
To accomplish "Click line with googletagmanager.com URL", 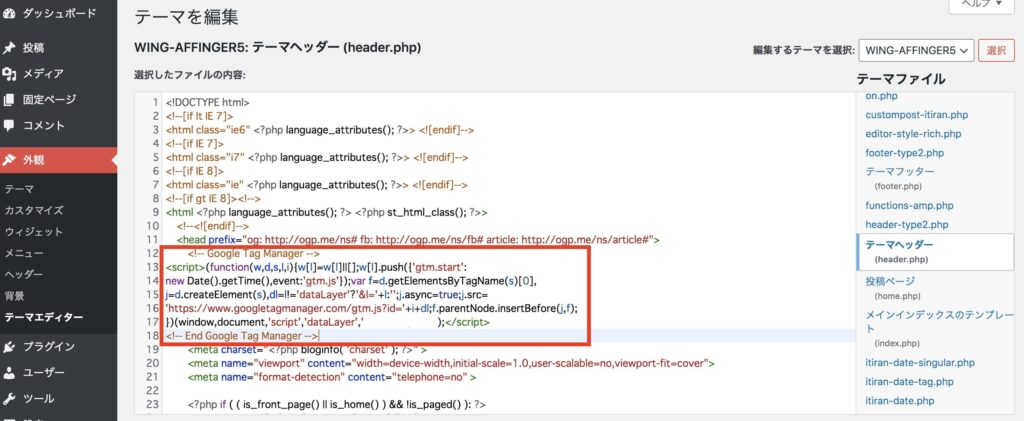I will coord(372,308).
